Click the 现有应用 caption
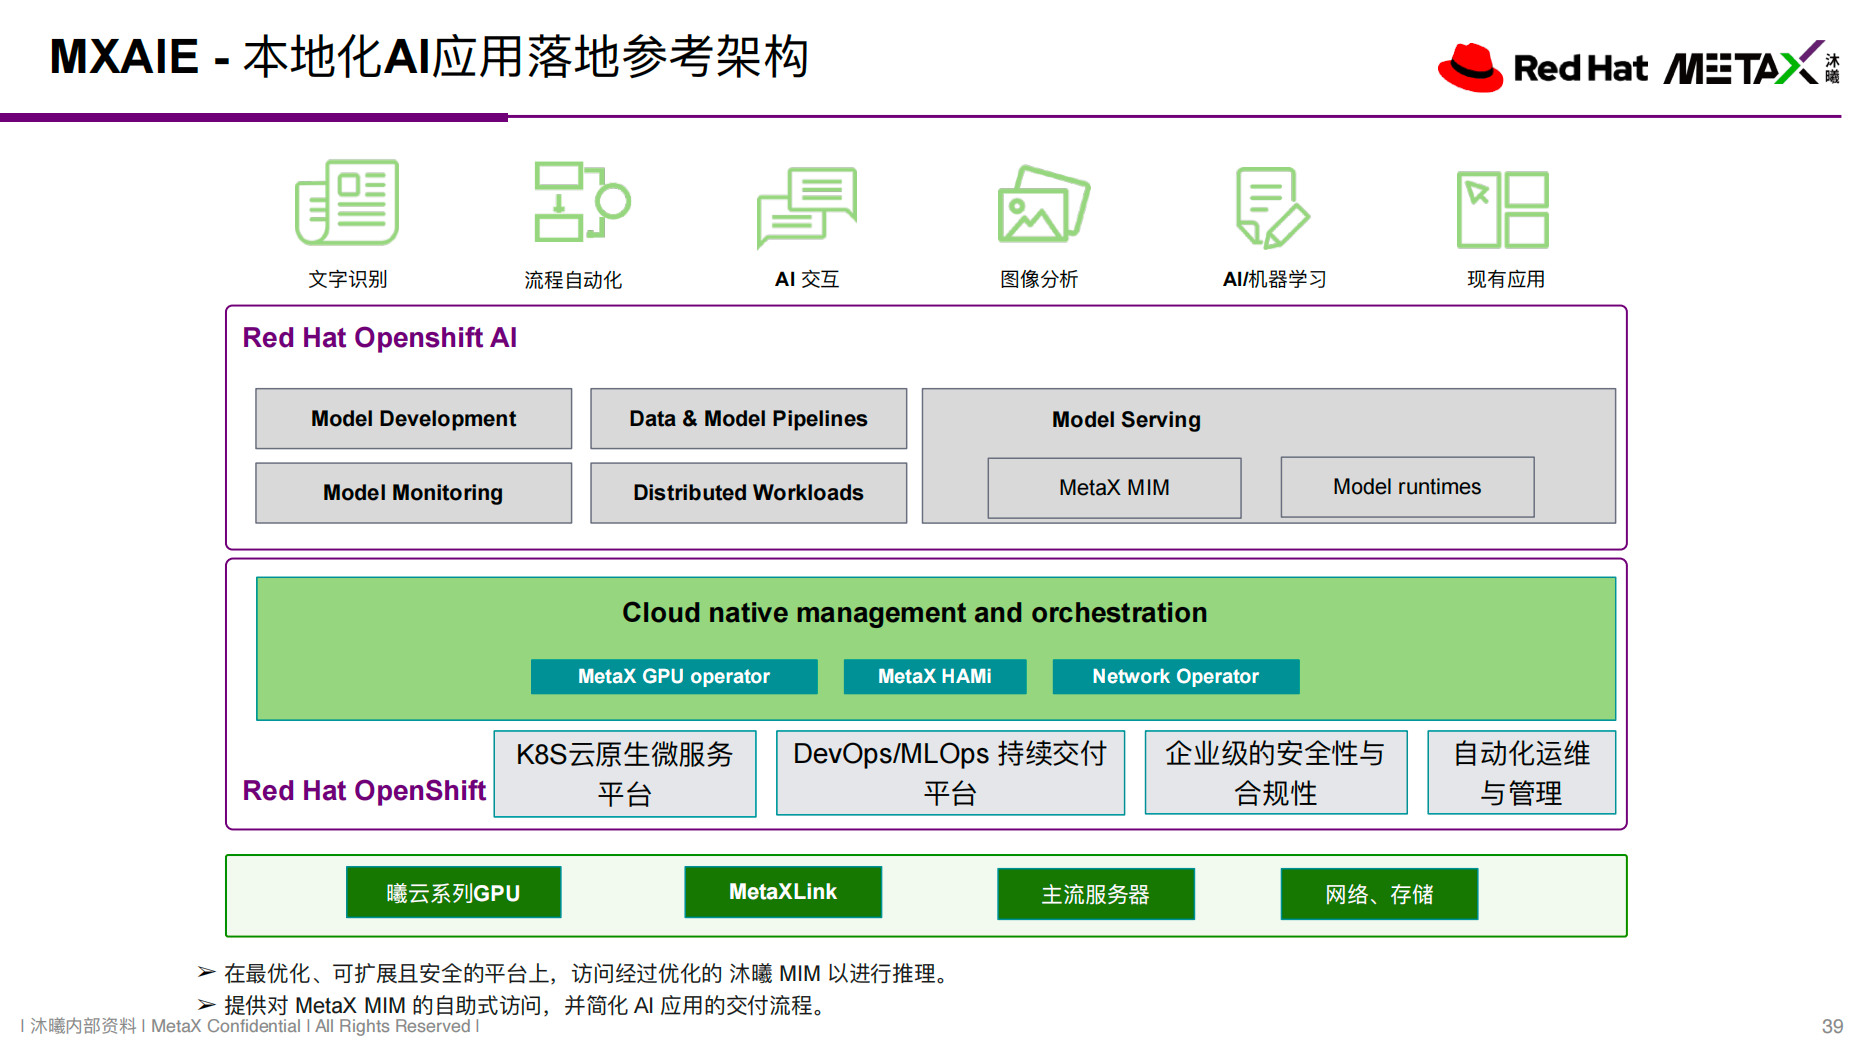 (x=1506, y=280)
